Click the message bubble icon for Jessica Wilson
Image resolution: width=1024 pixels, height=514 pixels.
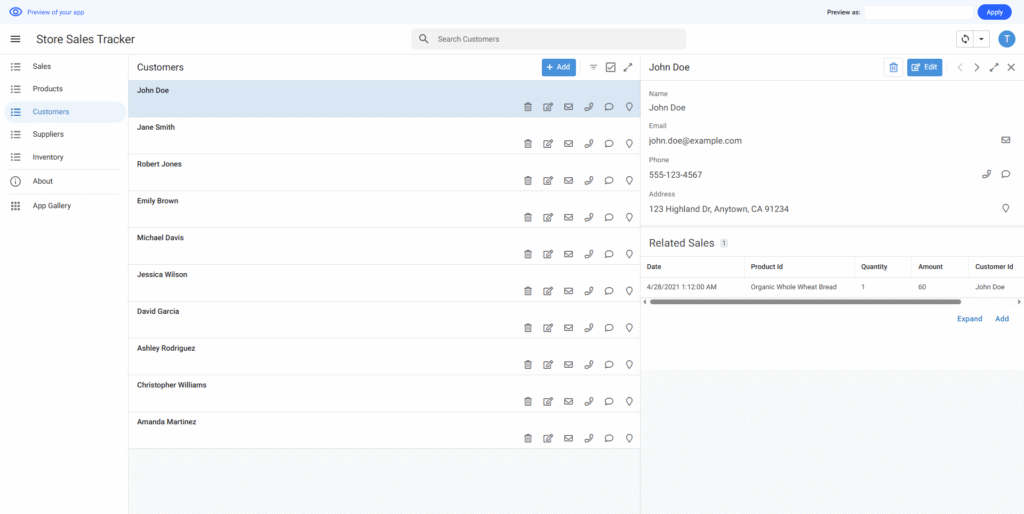click(609, 291)
